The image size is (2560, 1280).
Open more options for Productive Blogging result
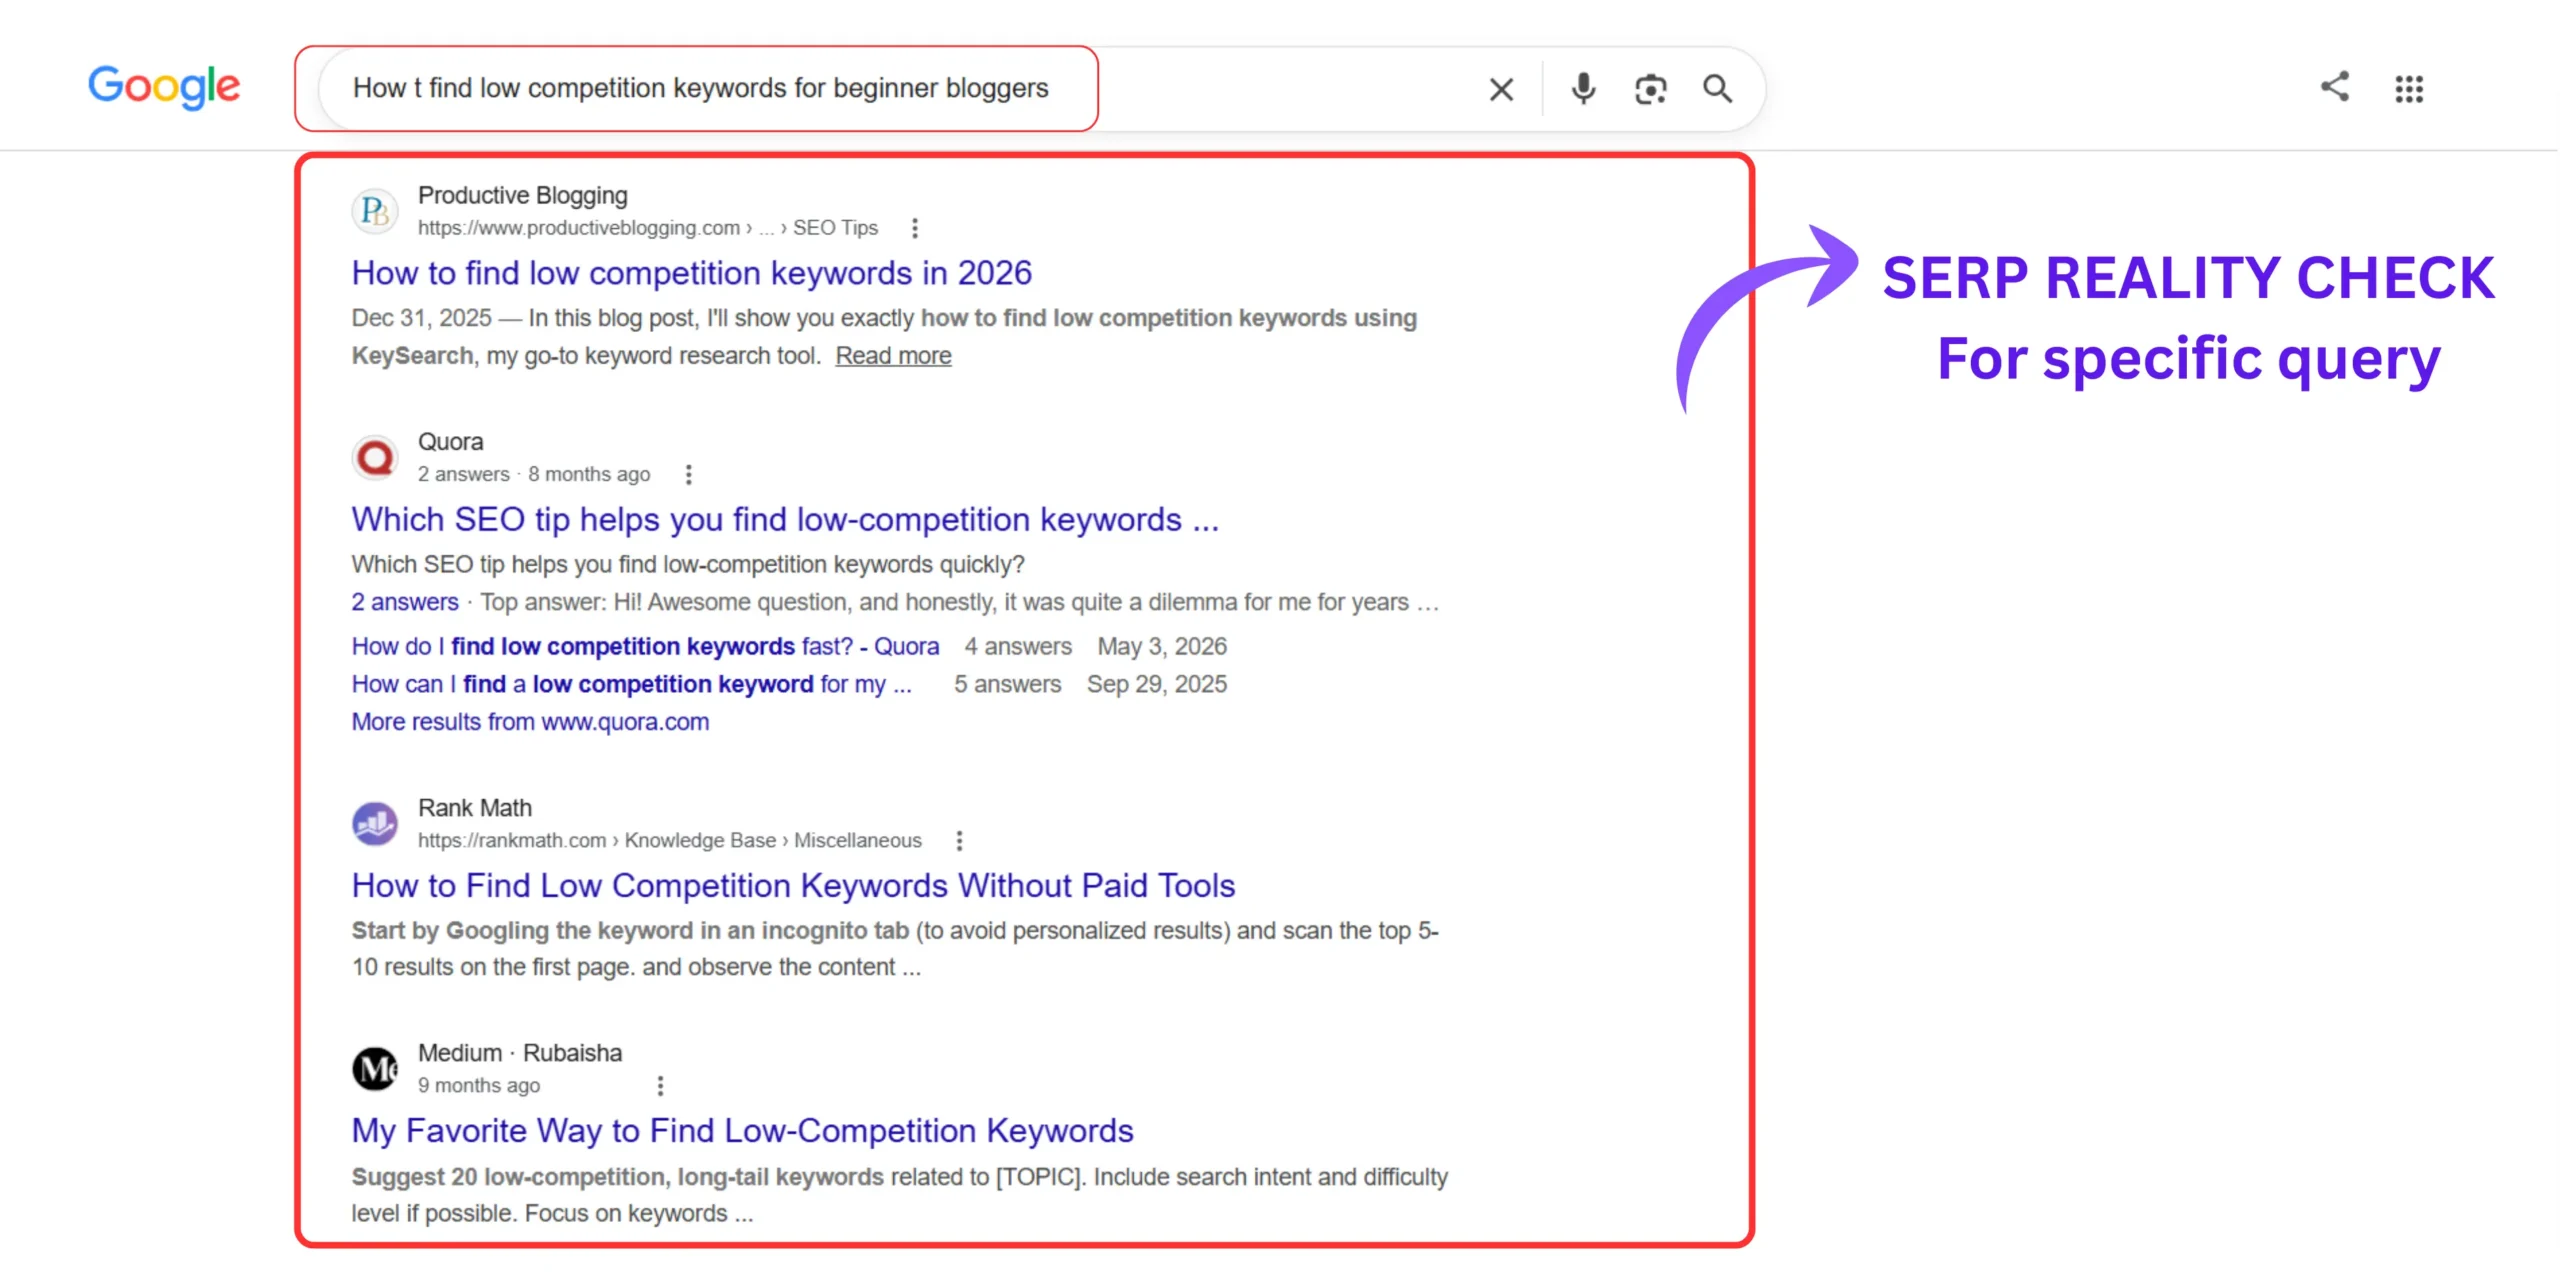[x=914, y=228]
